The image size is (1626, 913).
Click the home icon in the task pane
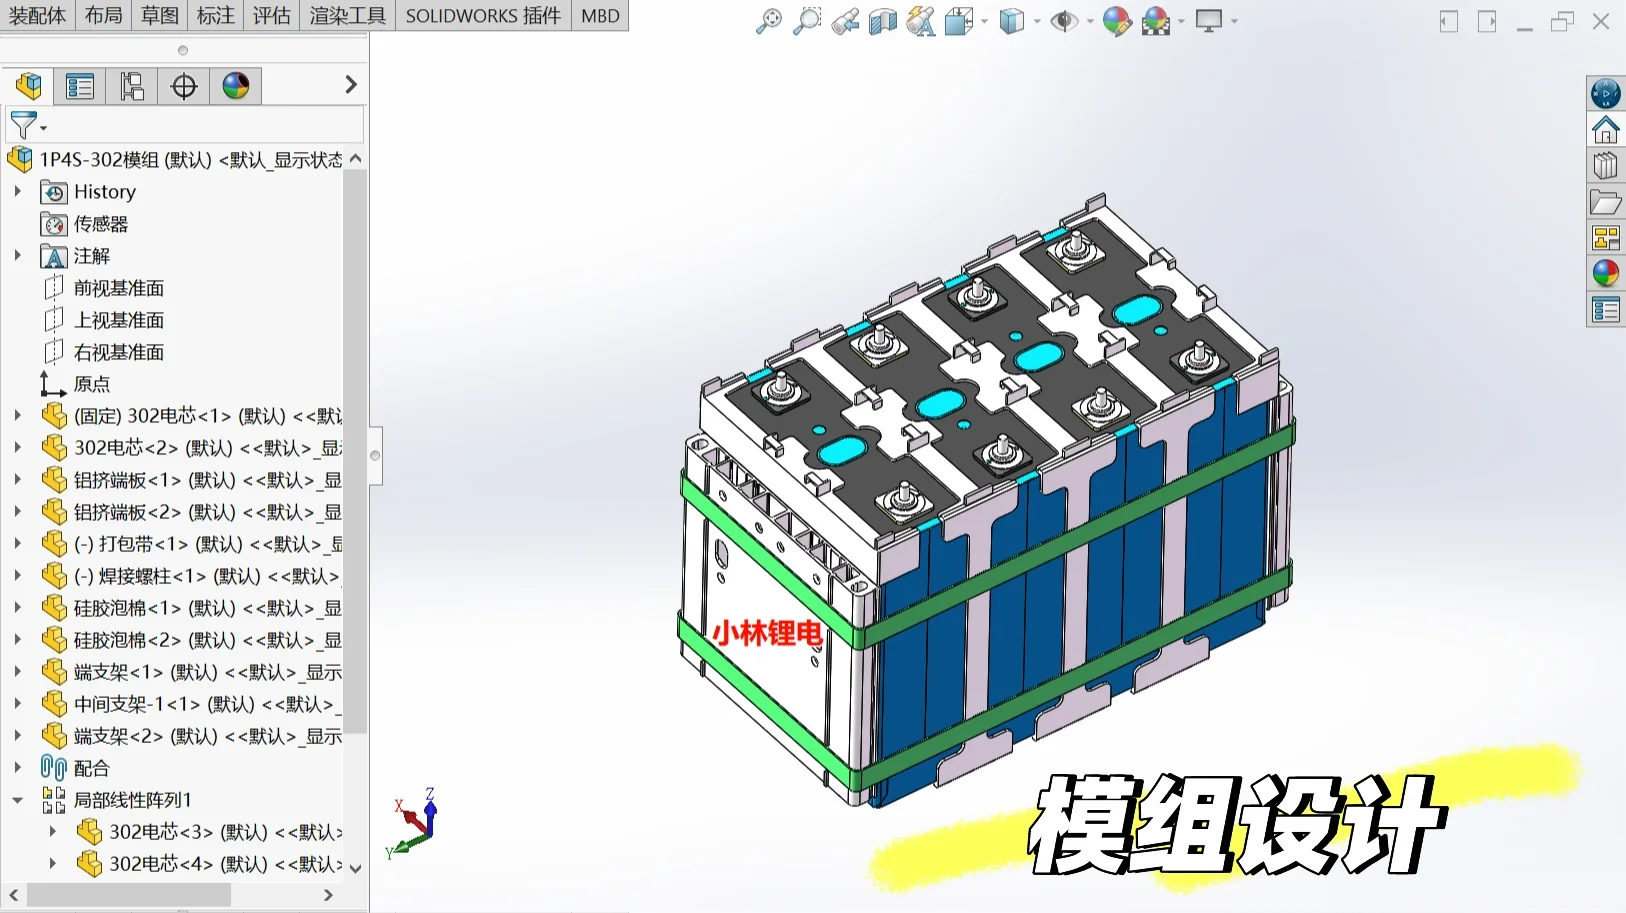[1606, 130]
